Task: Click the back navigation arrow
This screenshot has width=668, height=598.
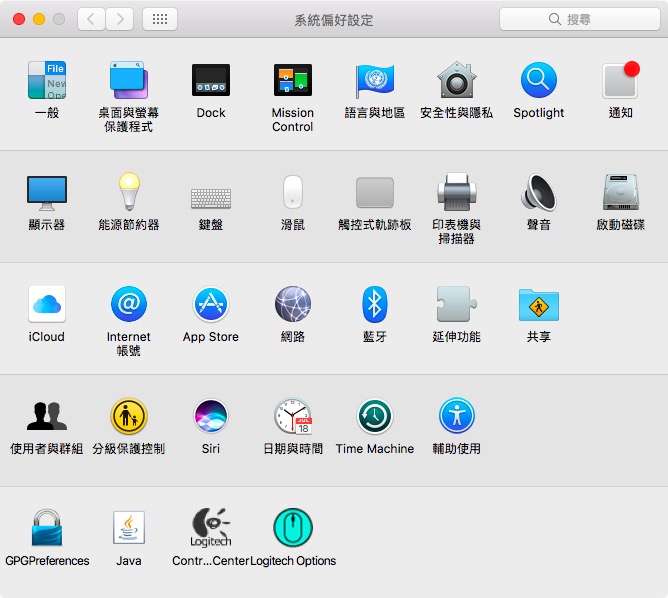Action: click(x=91, y=19)
